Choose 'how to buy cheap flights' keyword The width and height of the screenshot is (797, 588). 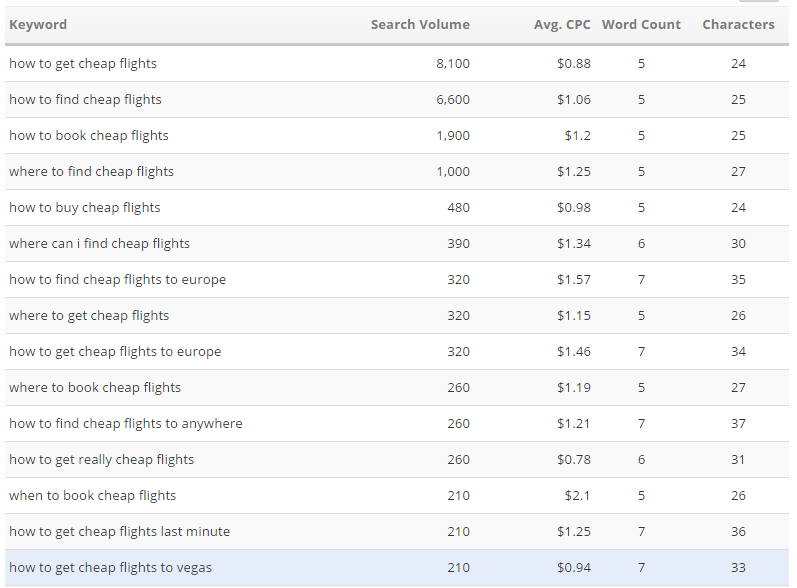[x=85, y=208]
